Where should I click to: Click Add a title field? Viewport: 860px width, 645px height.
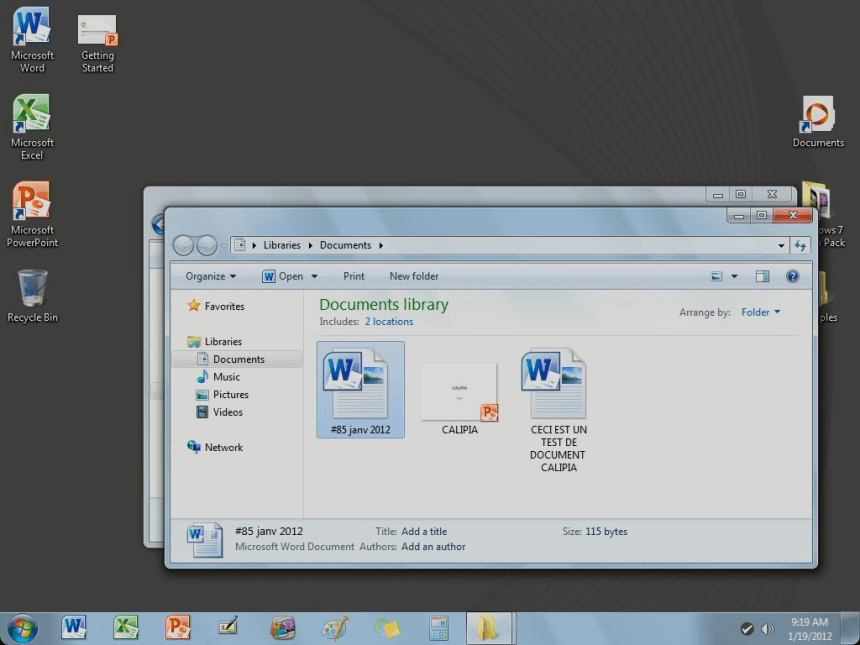(x=424, y=532)
